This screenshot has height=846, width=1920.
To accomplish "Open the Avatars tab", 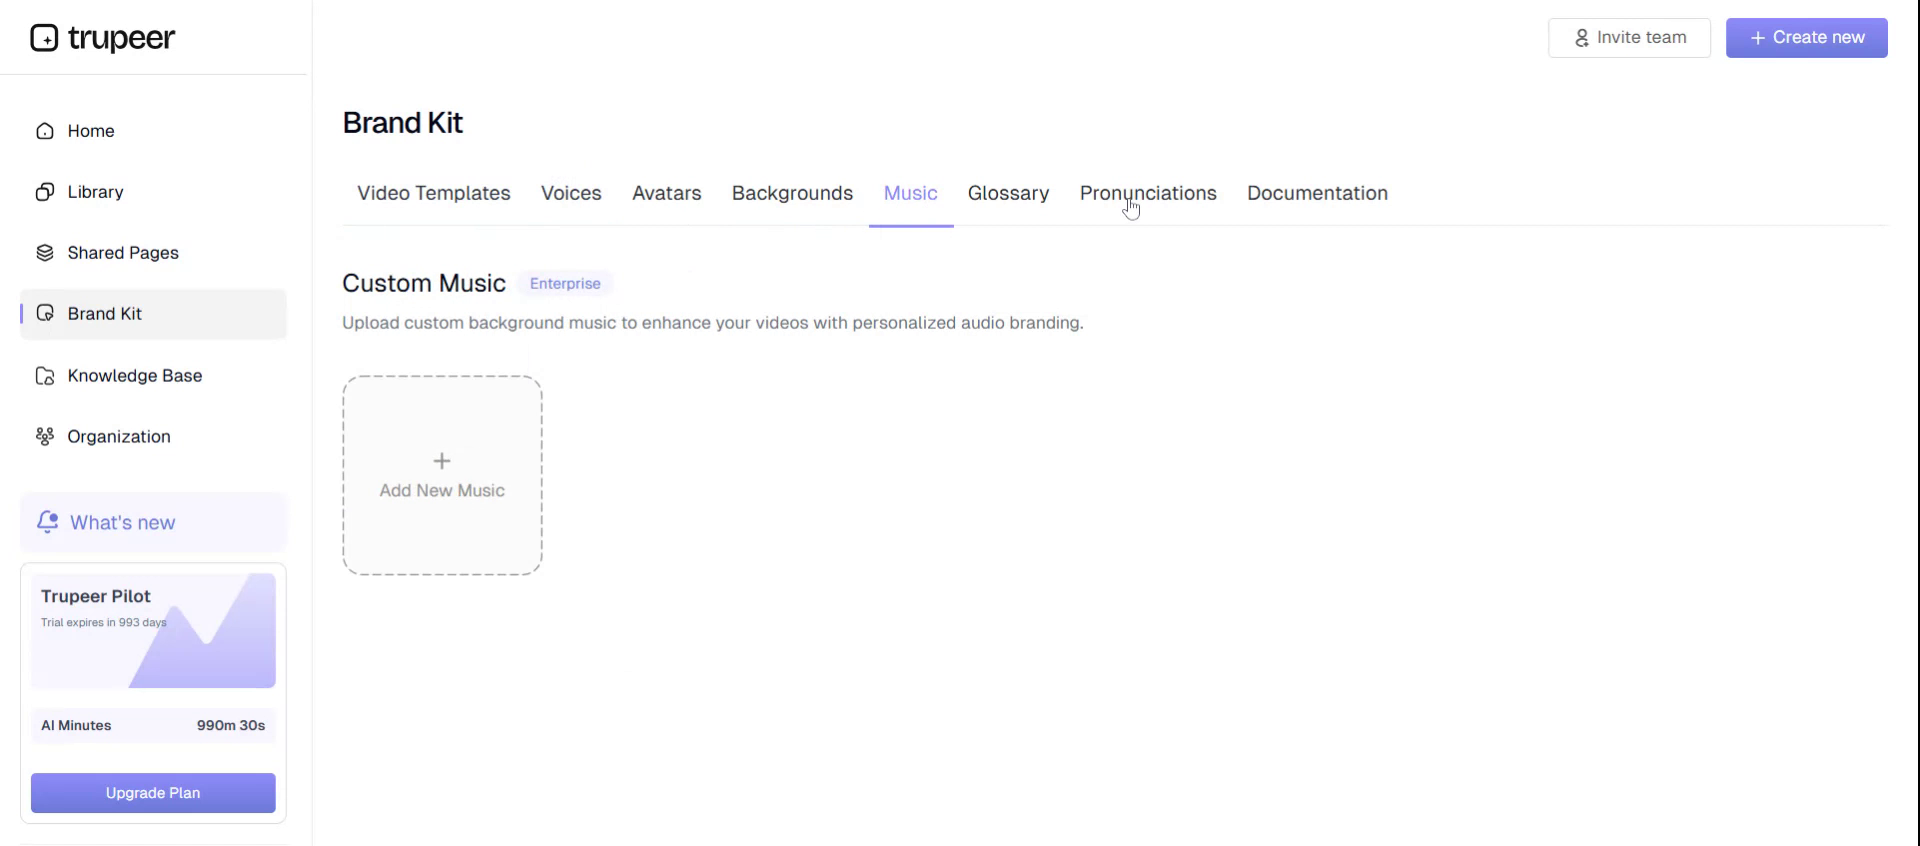I will (x=667, y=193).
